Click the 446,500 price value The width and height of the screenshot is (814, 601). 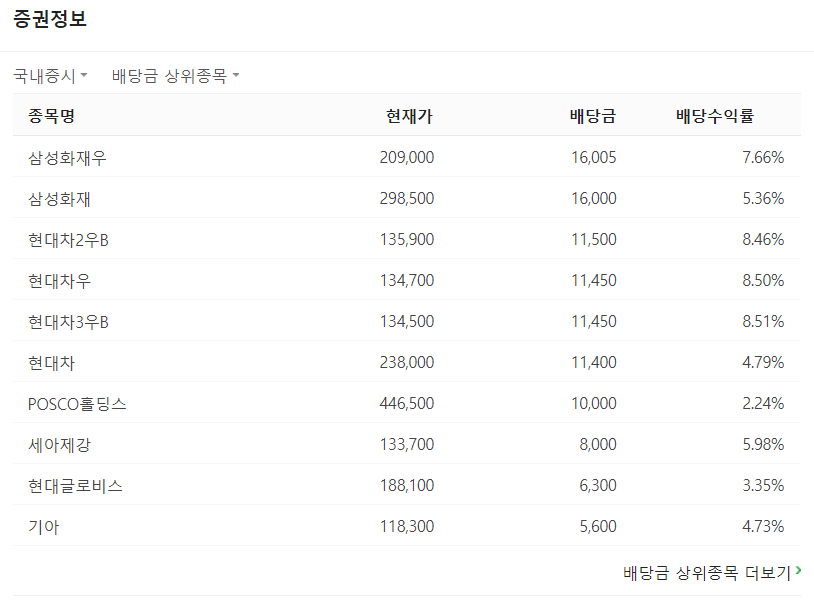[x=406, y=403]
